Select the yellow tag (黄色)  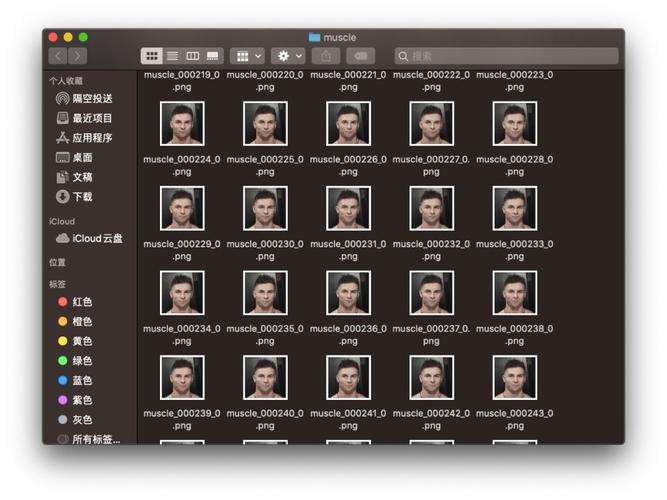pyautogui.click(x=75, y=341)
